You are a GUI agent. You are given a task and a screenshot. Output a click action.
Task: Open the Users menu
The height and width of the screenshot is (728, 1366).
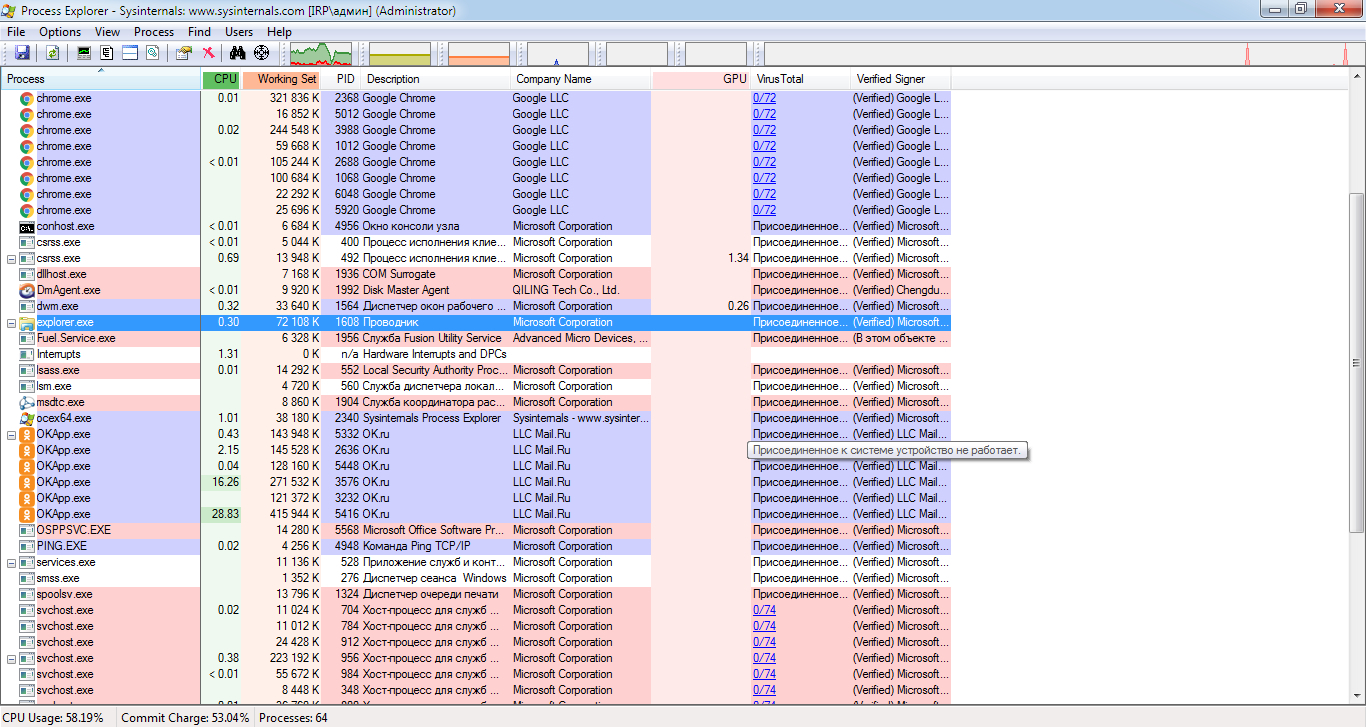coord(239,32)
